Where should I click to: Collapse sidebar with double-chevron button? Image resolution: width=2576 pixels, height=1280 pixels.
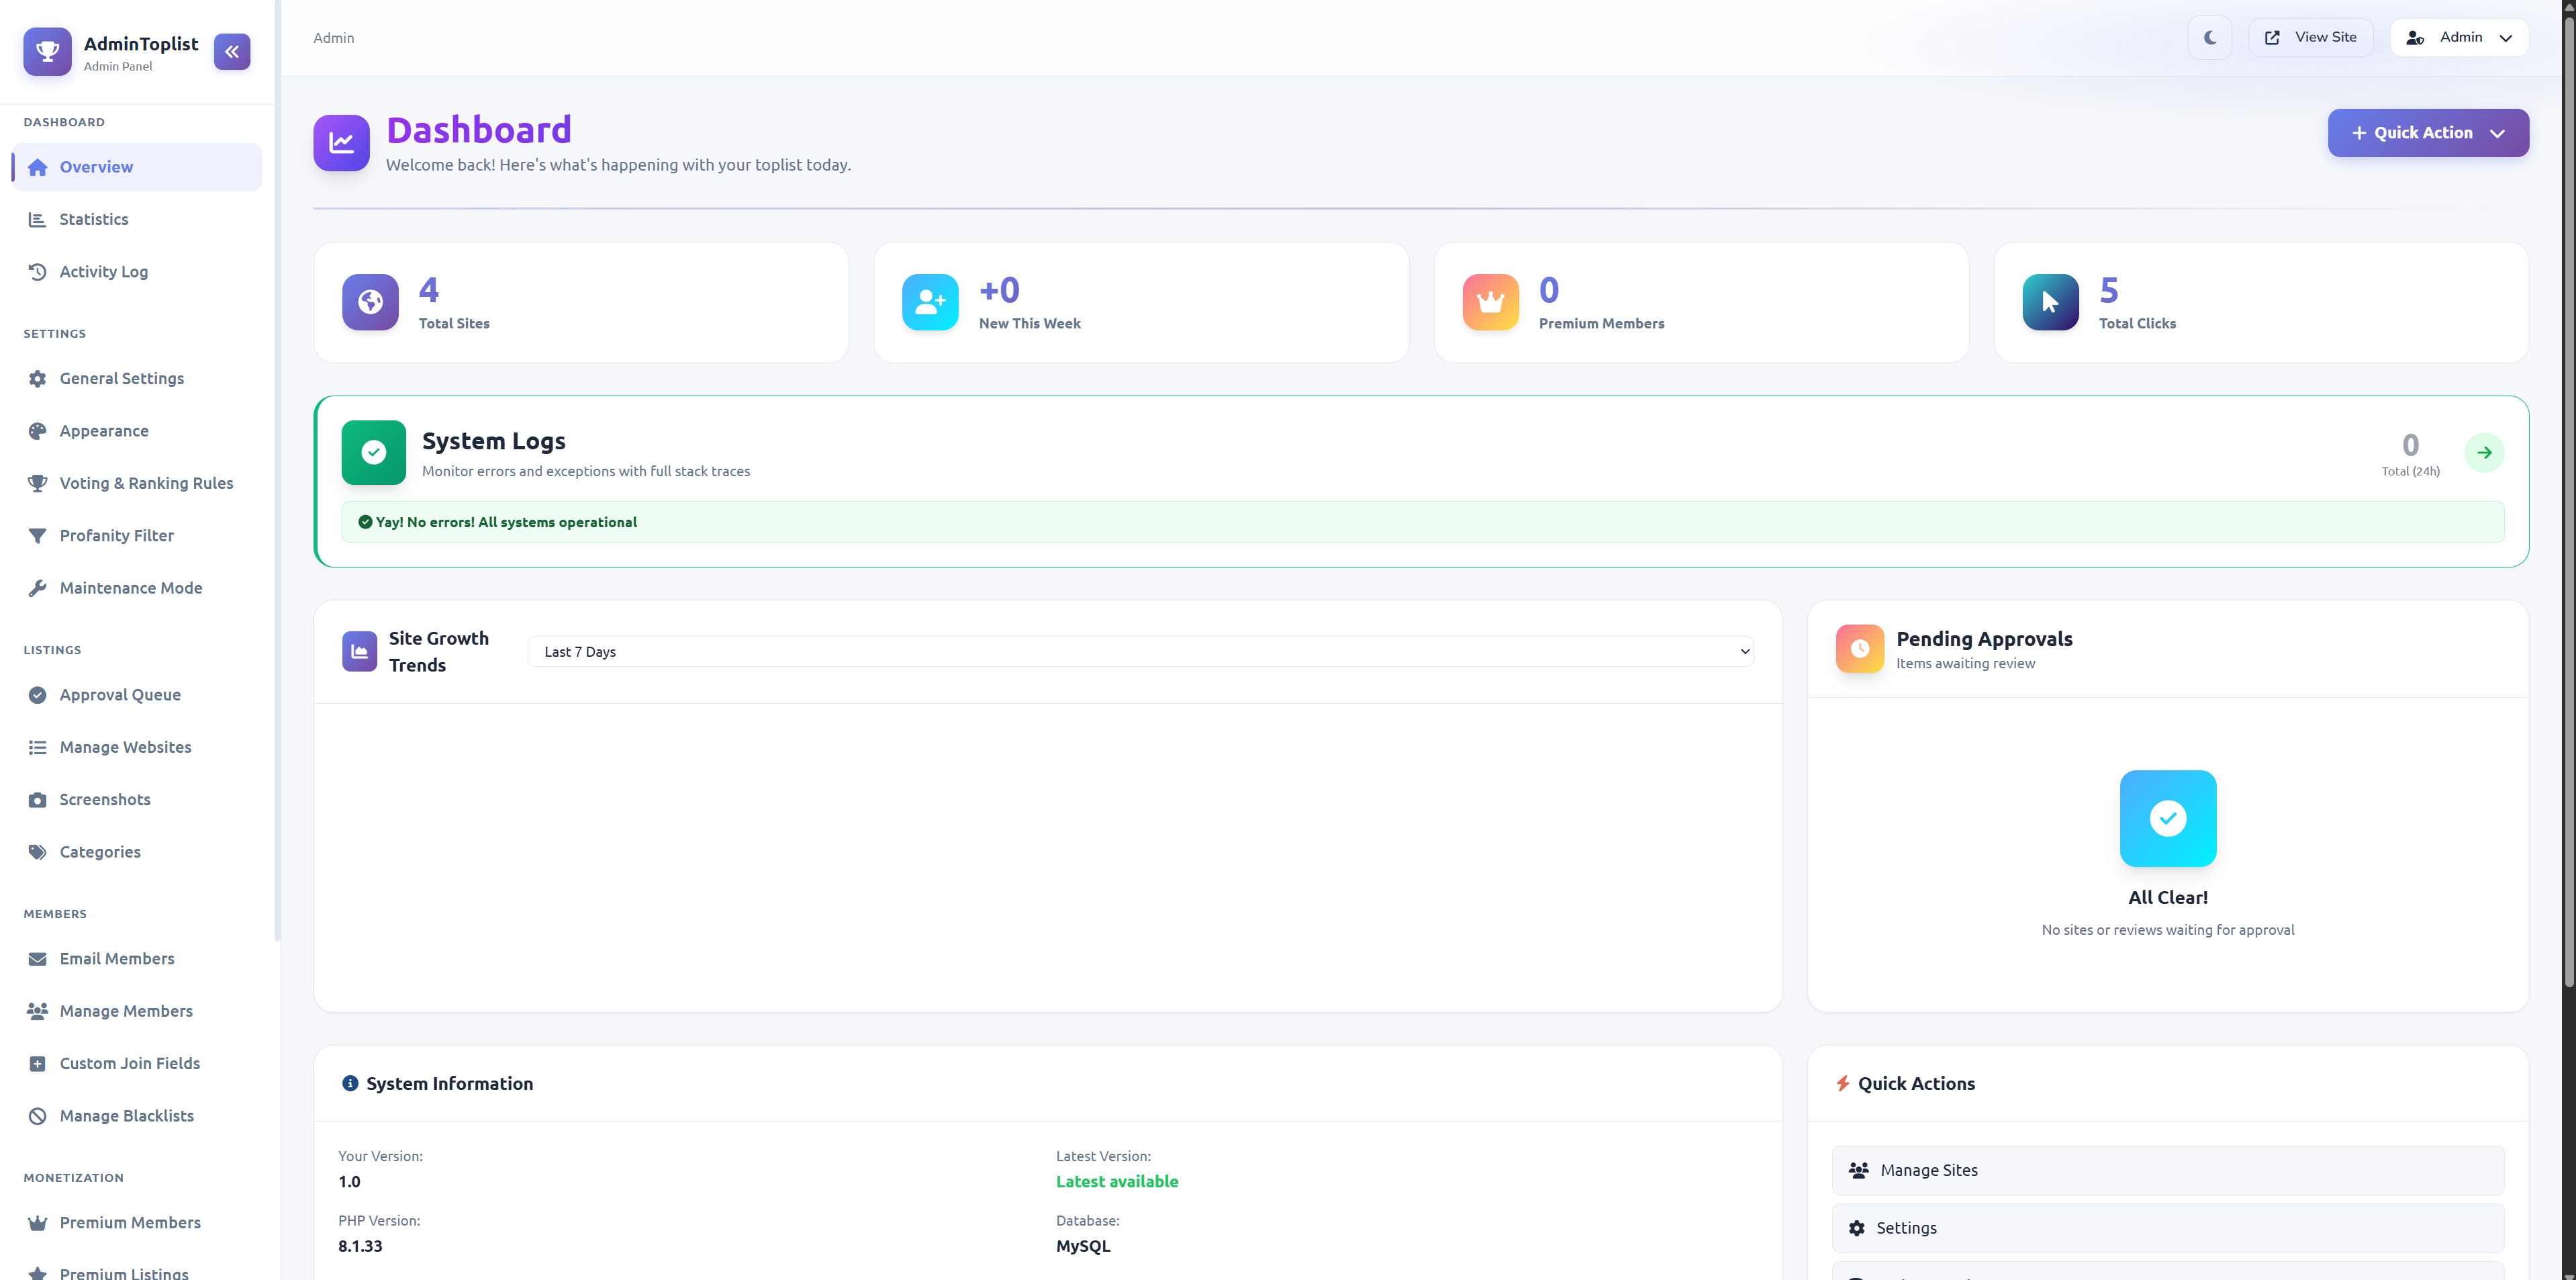pyautogui.click(x=232, y=52)
